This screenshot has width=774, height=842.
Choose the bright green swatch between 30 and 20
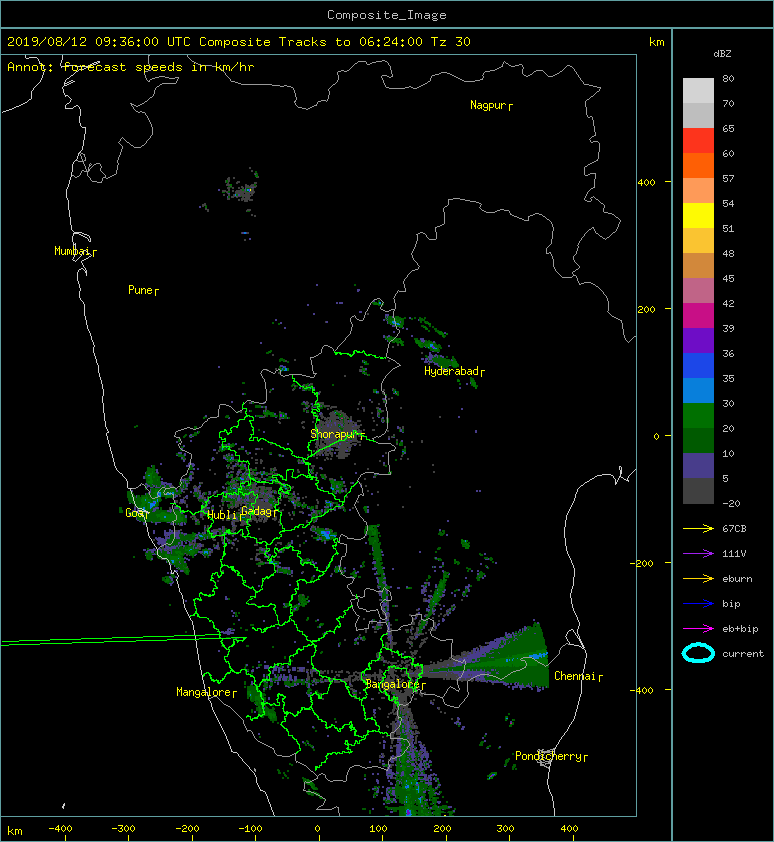(x=698, y=415)
